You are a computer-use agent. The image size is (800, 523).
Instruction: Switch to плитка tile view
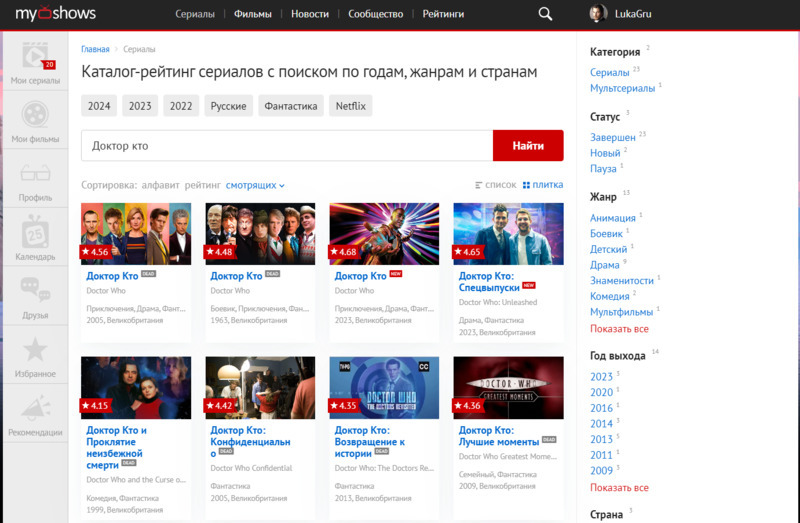click(x=543, y=185)
